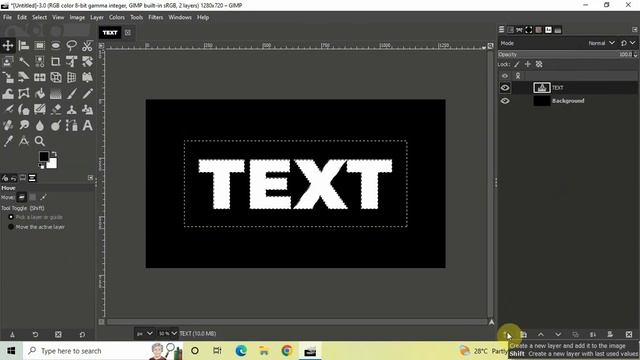
Task: Set Move mode to layer
Action: tap(22, 198)
